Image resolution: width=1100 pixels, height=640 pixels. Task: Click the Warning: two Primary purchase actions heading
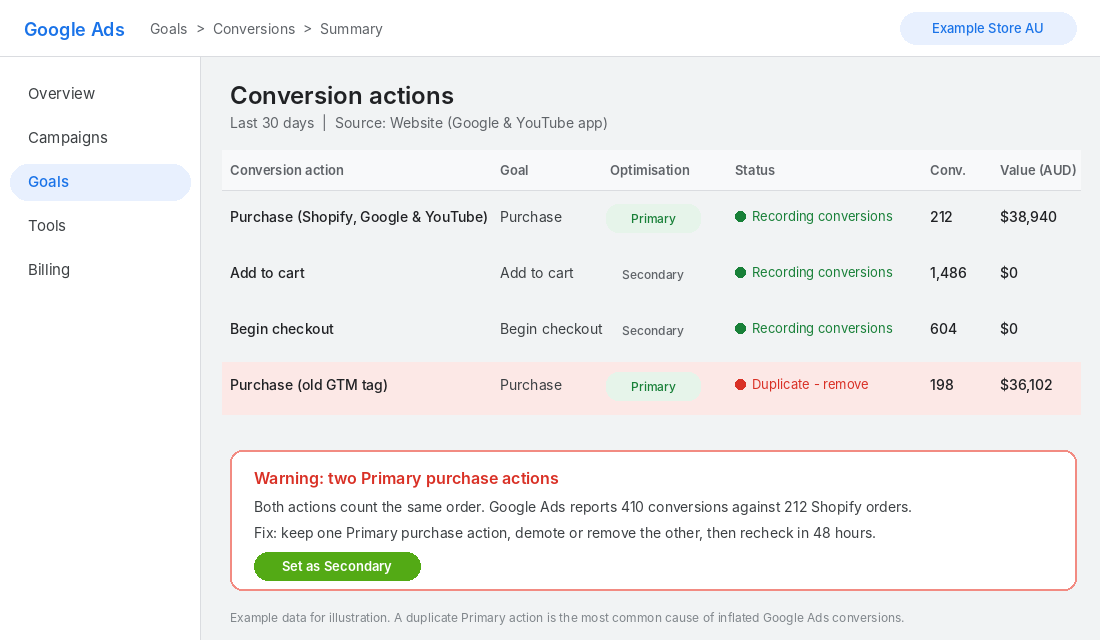tap(406, 479)
